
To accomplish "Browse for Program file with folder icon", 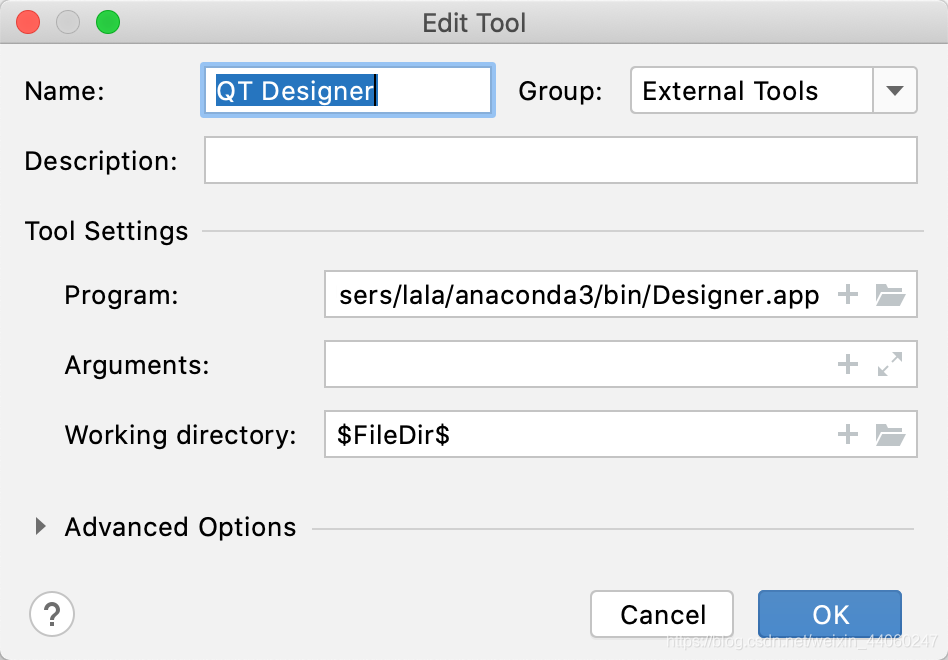I will [x=890, y=295].
